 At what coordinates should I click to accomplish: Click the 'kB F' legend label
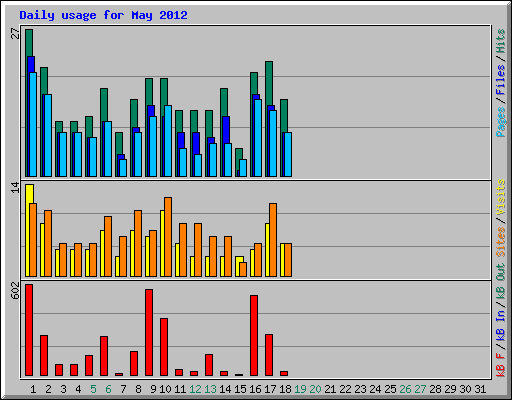(500, 365)
